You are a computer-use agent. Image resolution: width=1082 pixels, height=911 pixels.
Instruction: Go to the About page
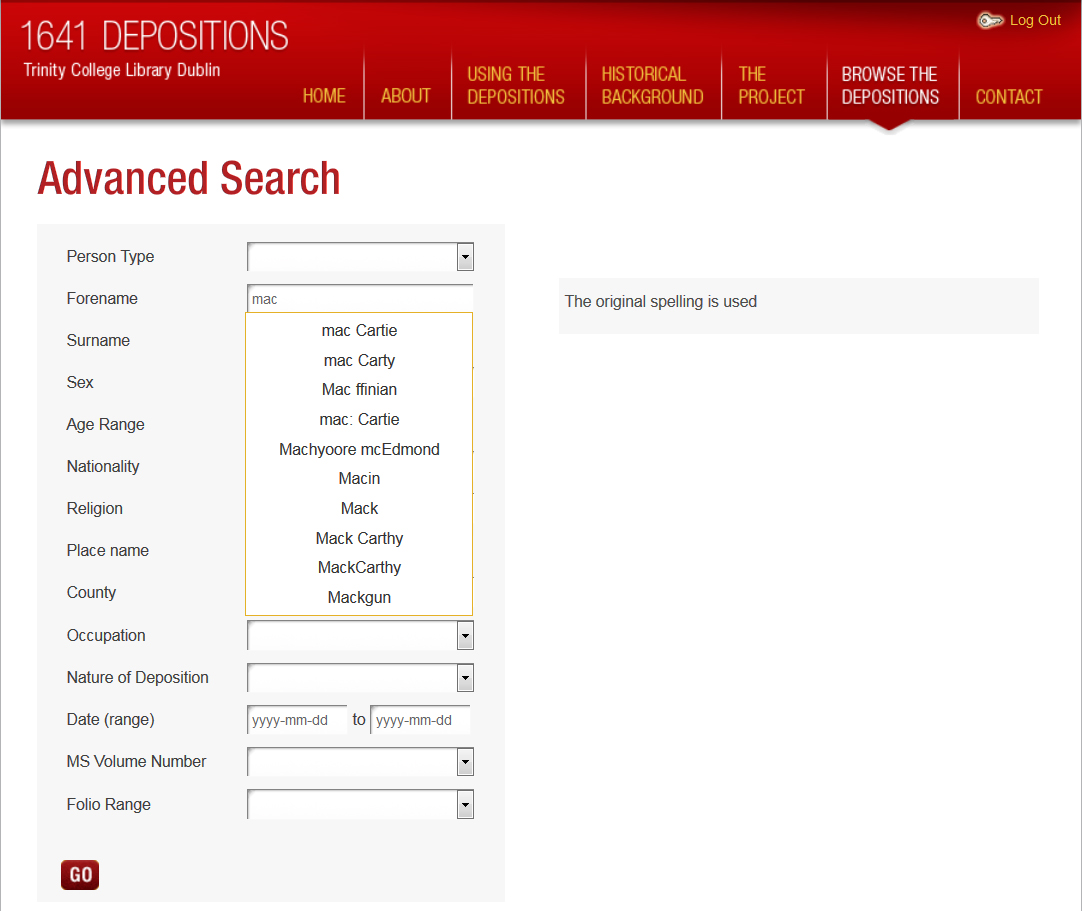point(406,96)
